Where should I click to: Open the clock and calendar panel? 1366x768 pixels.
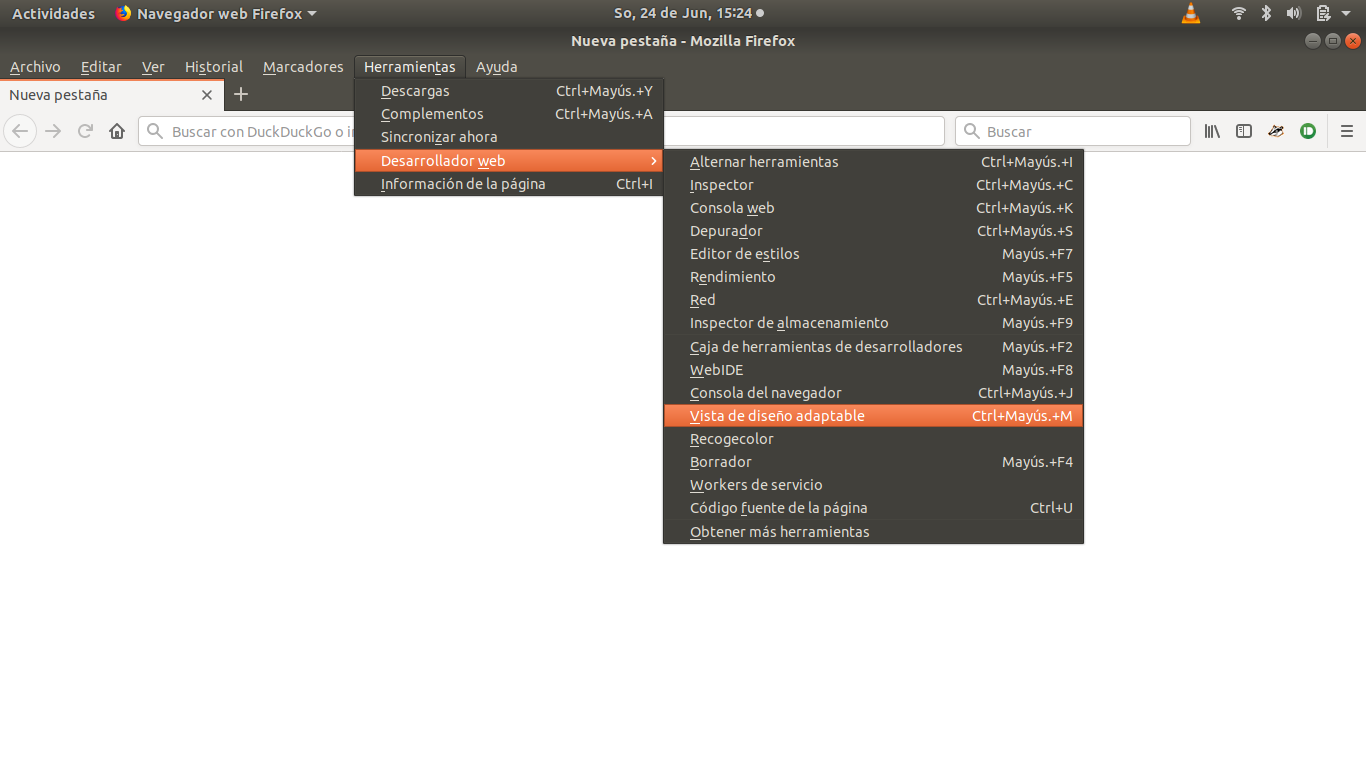coord(688,13)
